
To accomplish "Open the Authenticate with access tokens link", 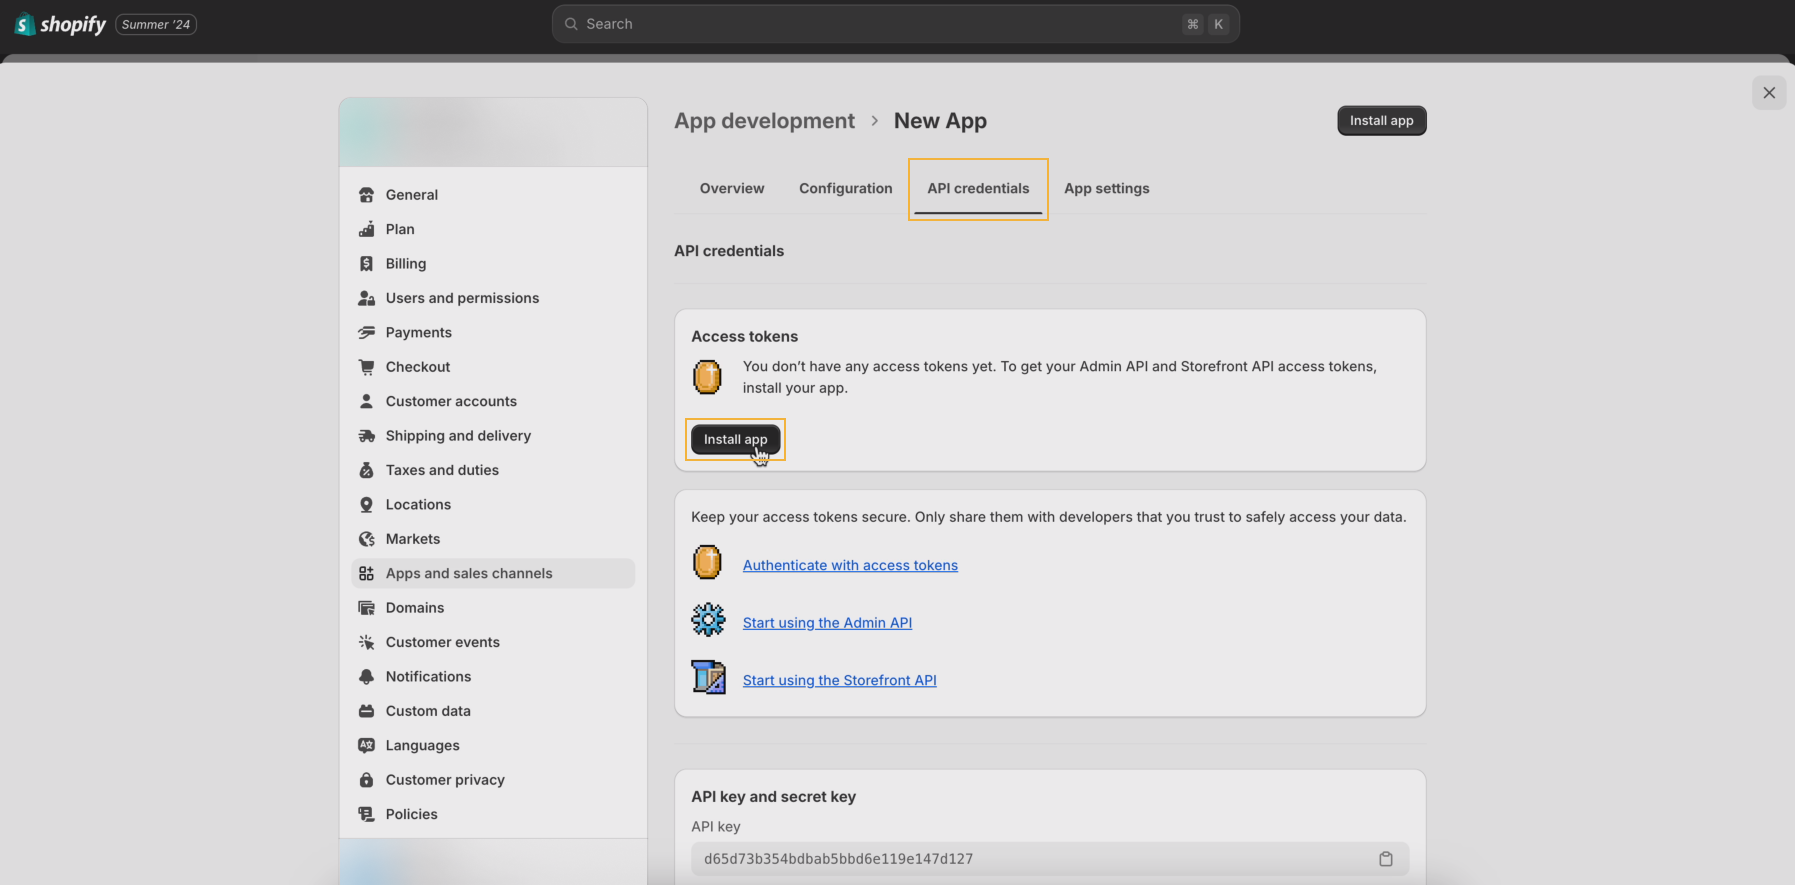I will pos(850,565).
